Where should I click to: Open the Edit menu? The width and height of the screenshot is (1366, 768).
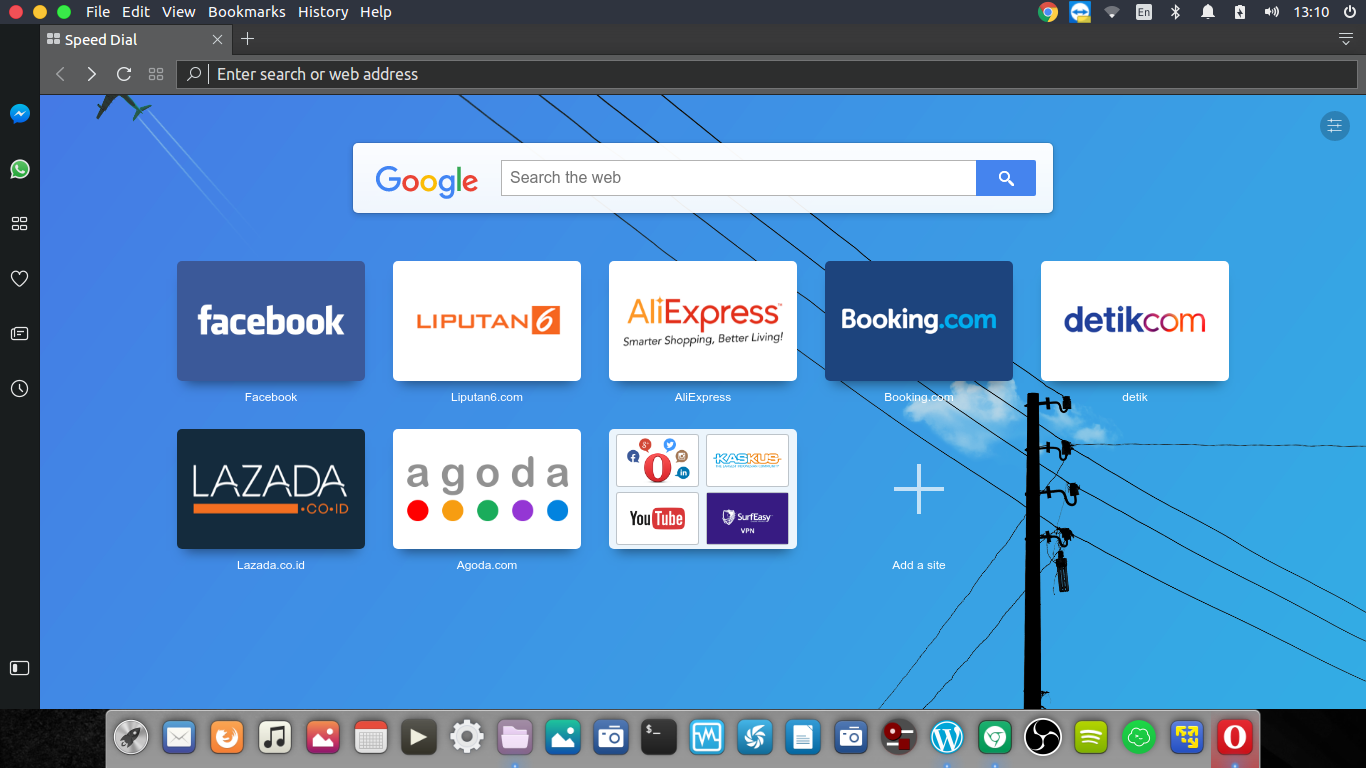click(136, 12)
